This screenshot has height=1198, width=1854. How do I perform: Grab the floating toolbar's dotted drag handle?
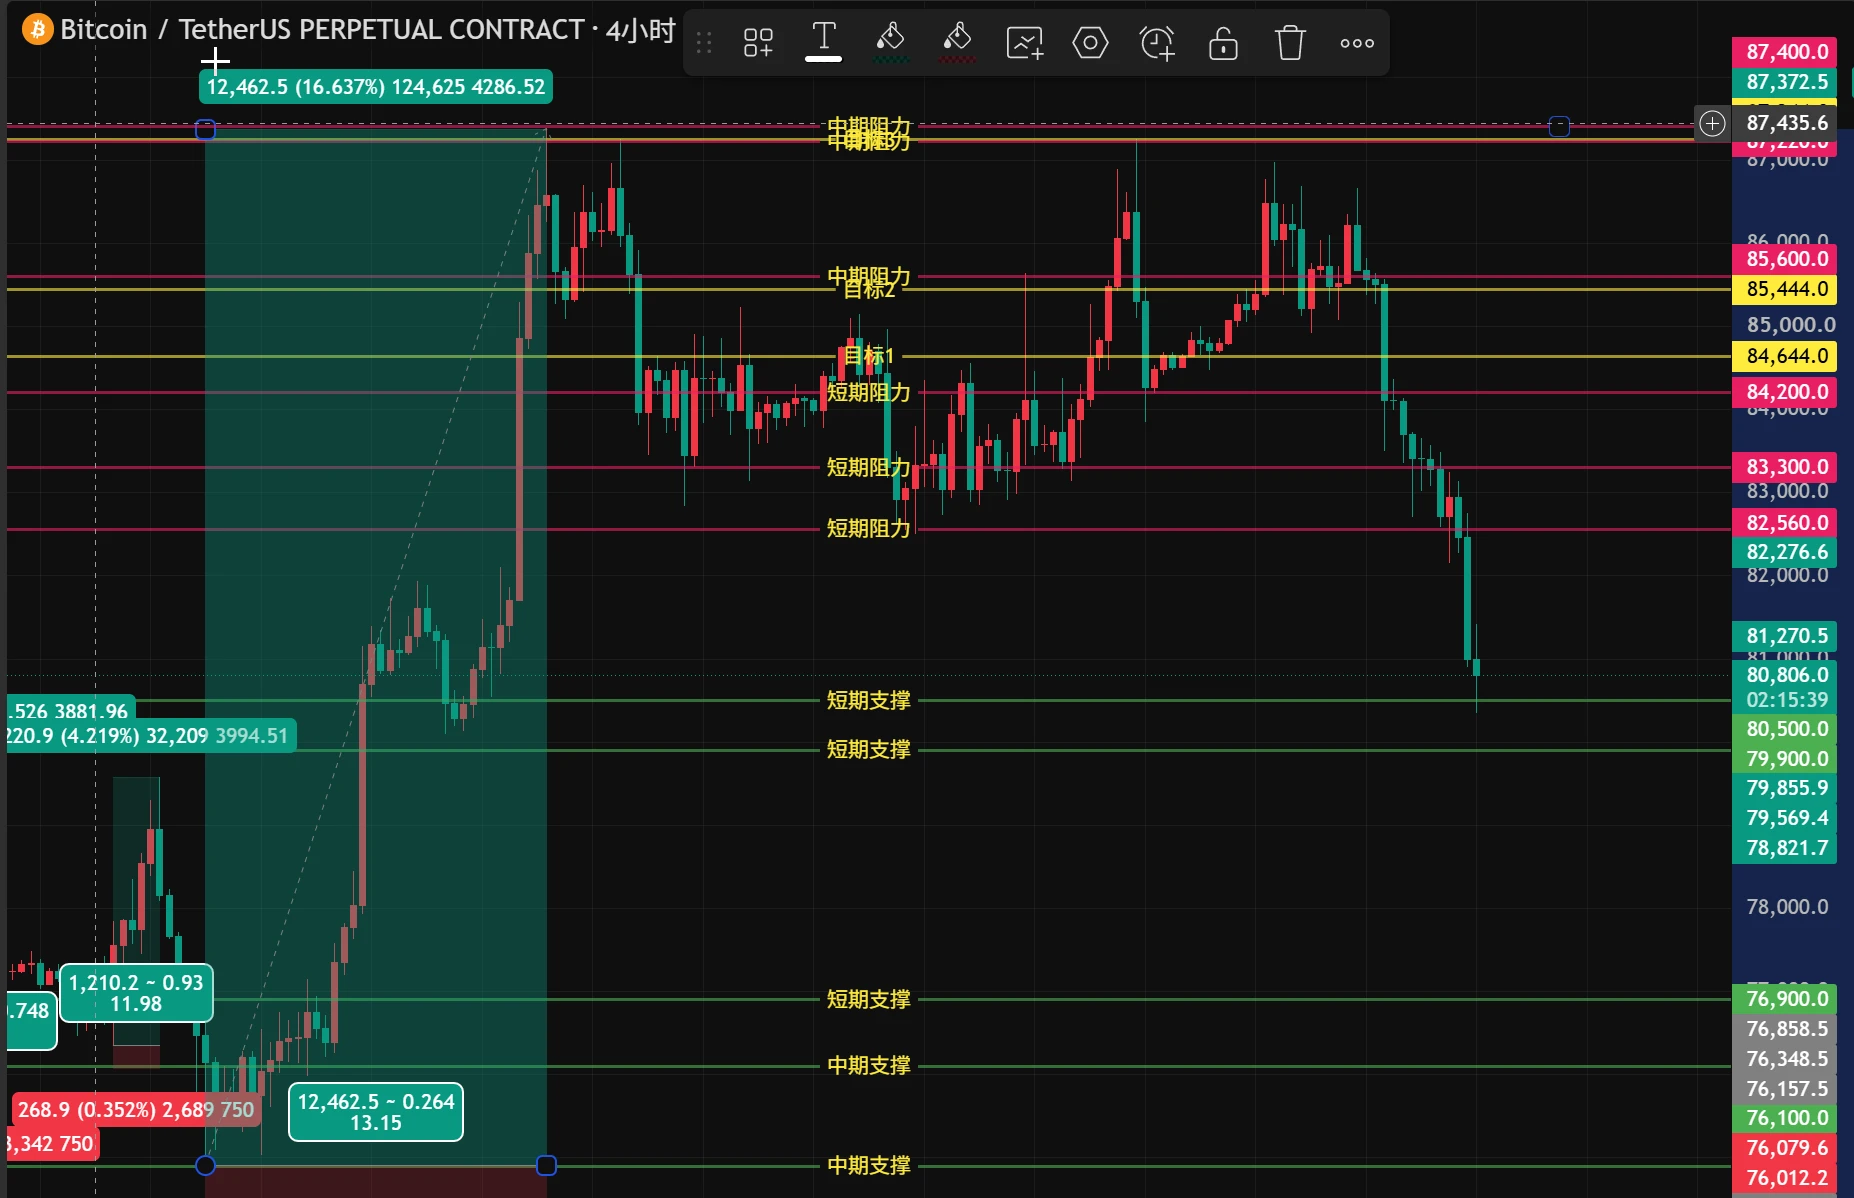point(704,43)
